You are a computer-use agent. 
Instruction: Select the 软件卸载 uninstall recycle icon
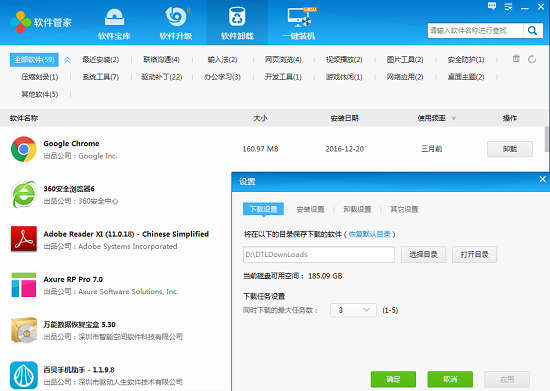tap(237, 17)
